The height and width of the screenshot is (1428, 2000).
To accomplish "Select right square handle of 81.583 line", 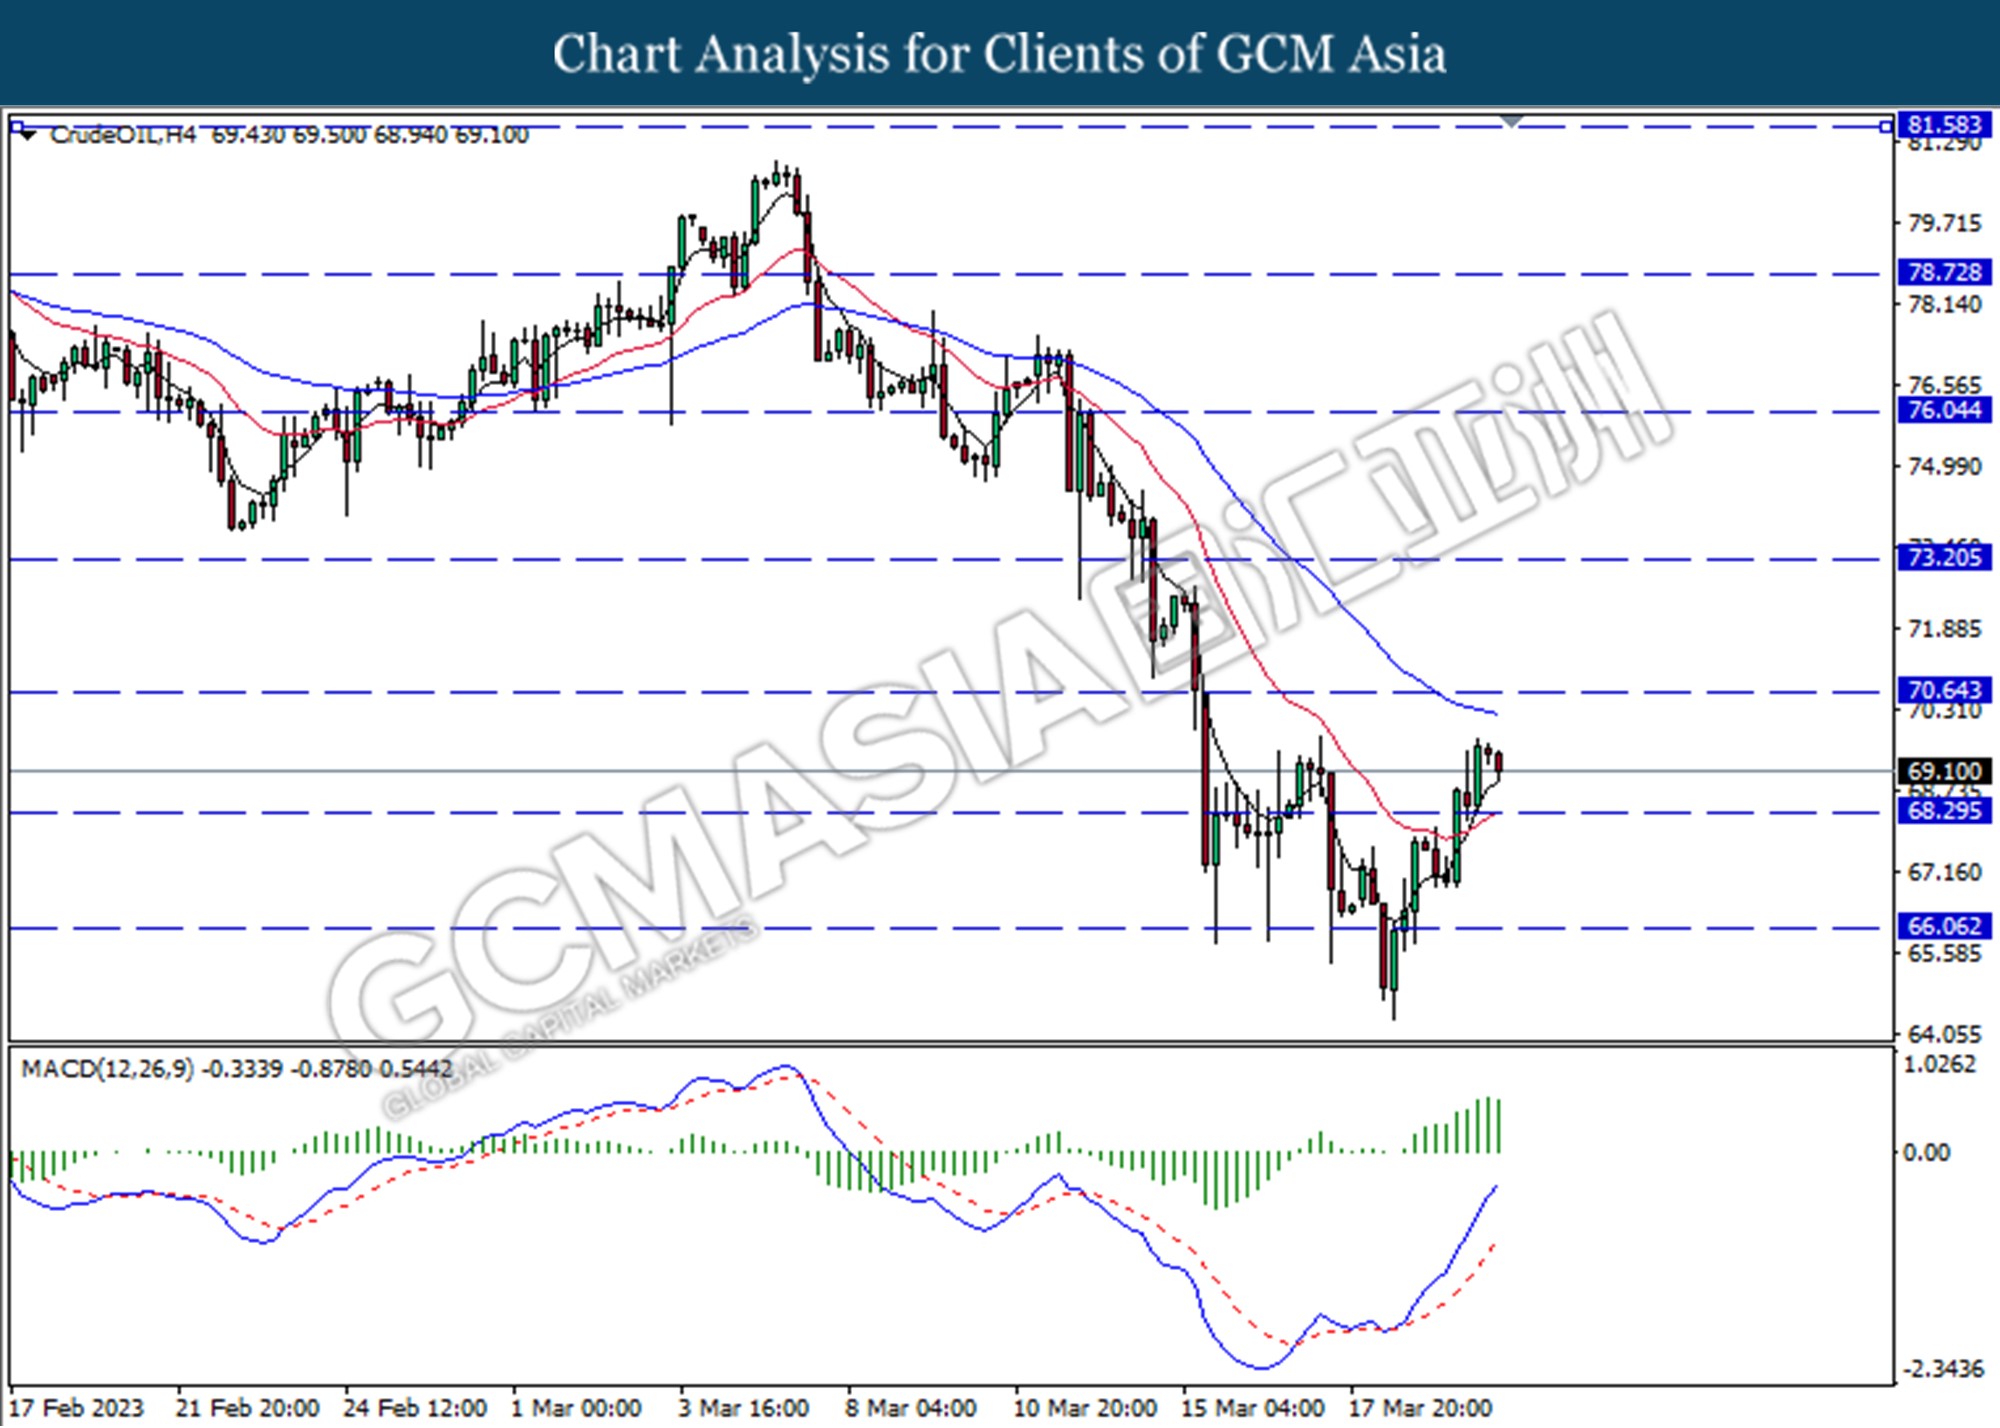I will coord(1885,126).
